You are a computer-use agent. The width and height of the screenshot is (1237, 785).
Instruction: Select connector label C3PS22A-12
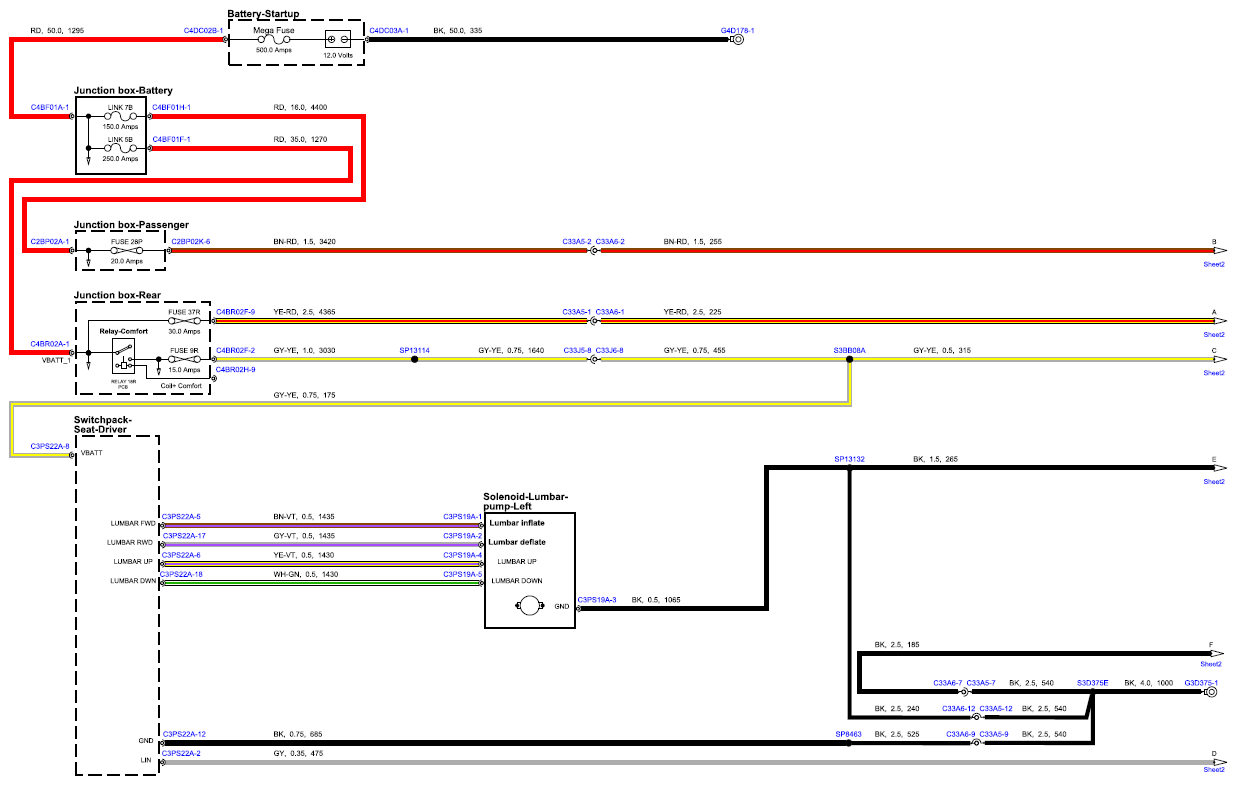[184, 734]
